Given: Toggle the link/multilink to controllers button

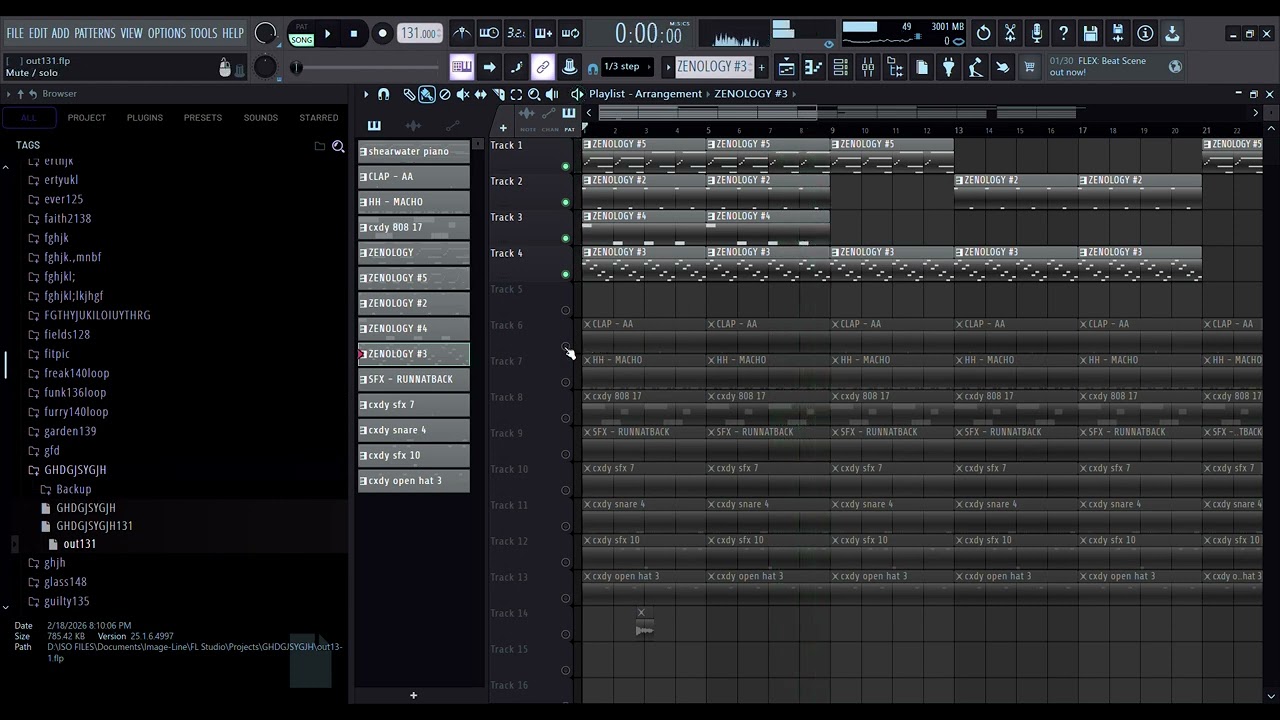Looking at the screenshot, I should point(543,67).
